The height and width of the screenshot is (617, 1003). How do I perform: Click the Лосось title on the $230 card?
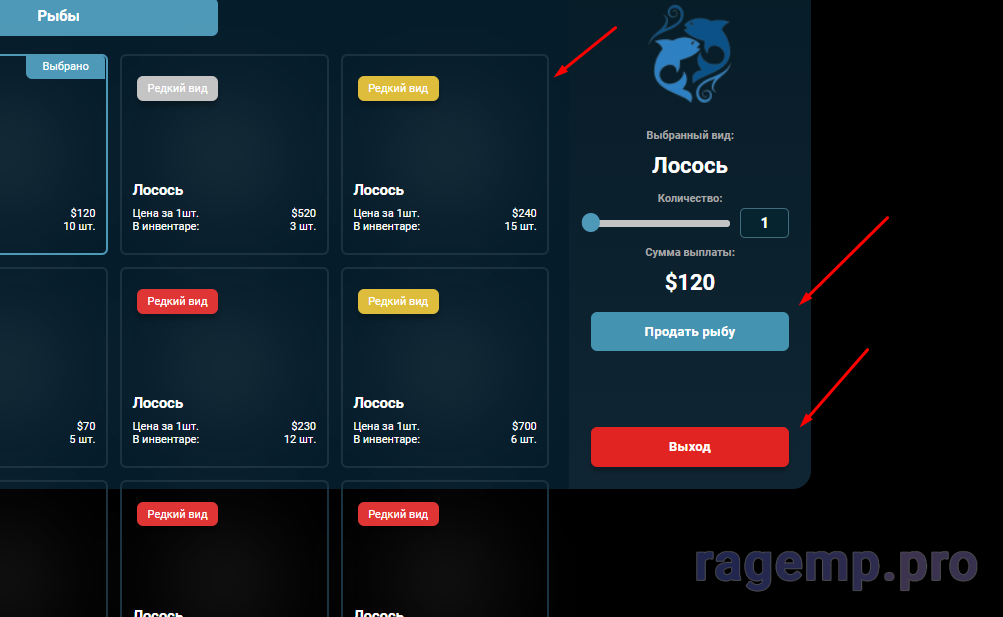click(x=158, y=403)
